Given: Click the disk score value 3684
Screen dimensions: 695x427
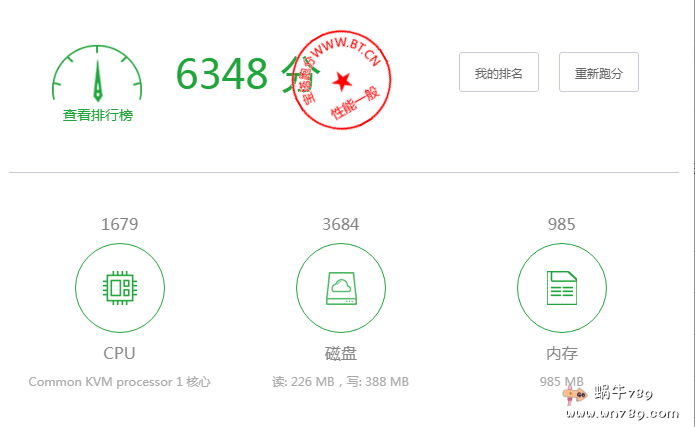Looking at the screenshot, I should (x=341, y=224).
